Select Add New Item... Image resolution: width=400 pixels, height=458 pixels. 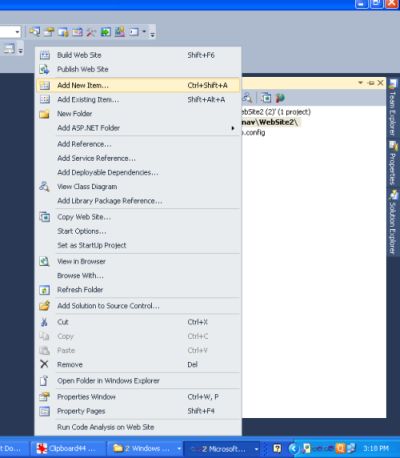coord(138,85)
